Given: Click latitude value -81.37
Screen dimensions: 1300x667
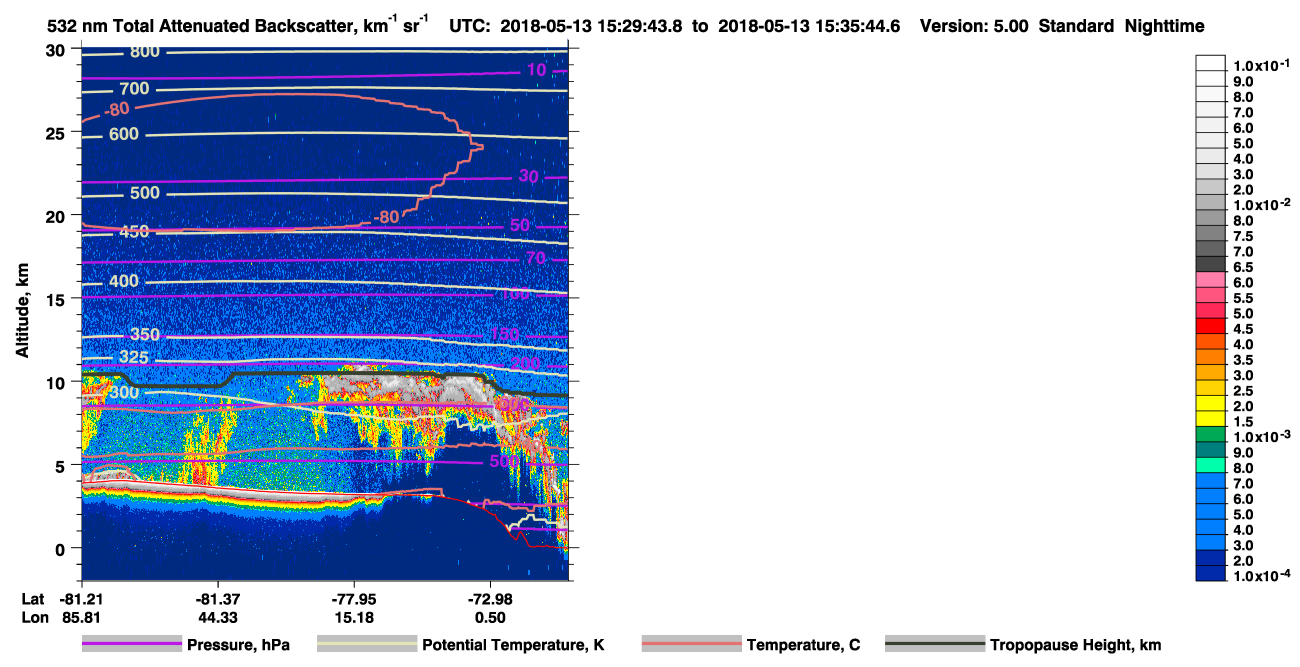Looking at the screenshot, I should click(218, 599).
